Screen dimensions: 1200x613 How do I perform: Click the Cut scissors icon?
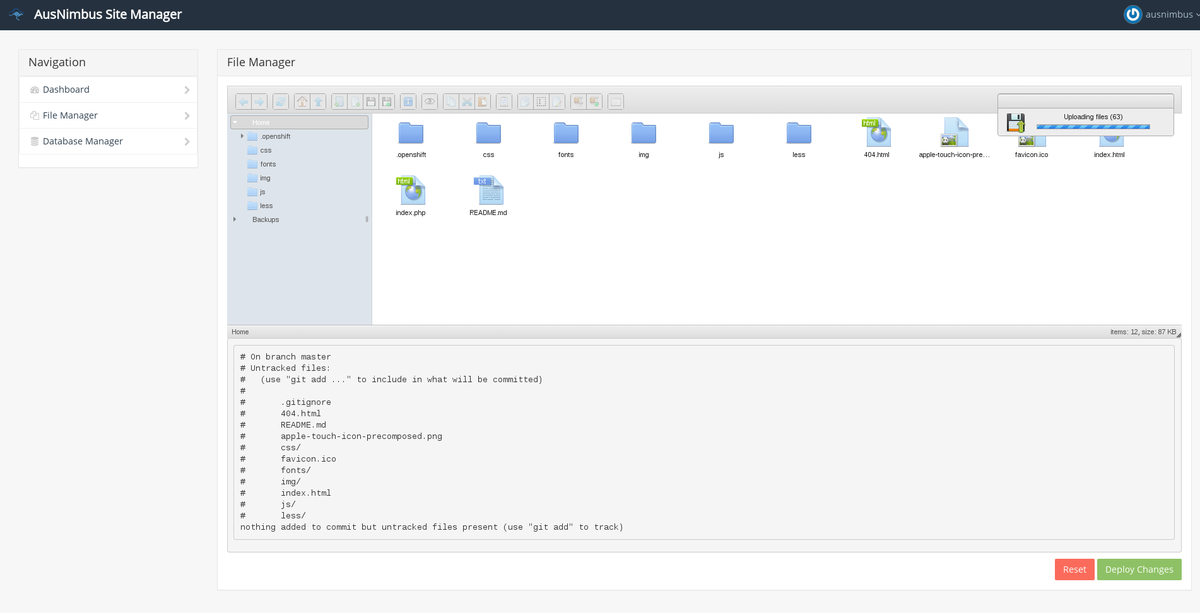coord(467,101)
